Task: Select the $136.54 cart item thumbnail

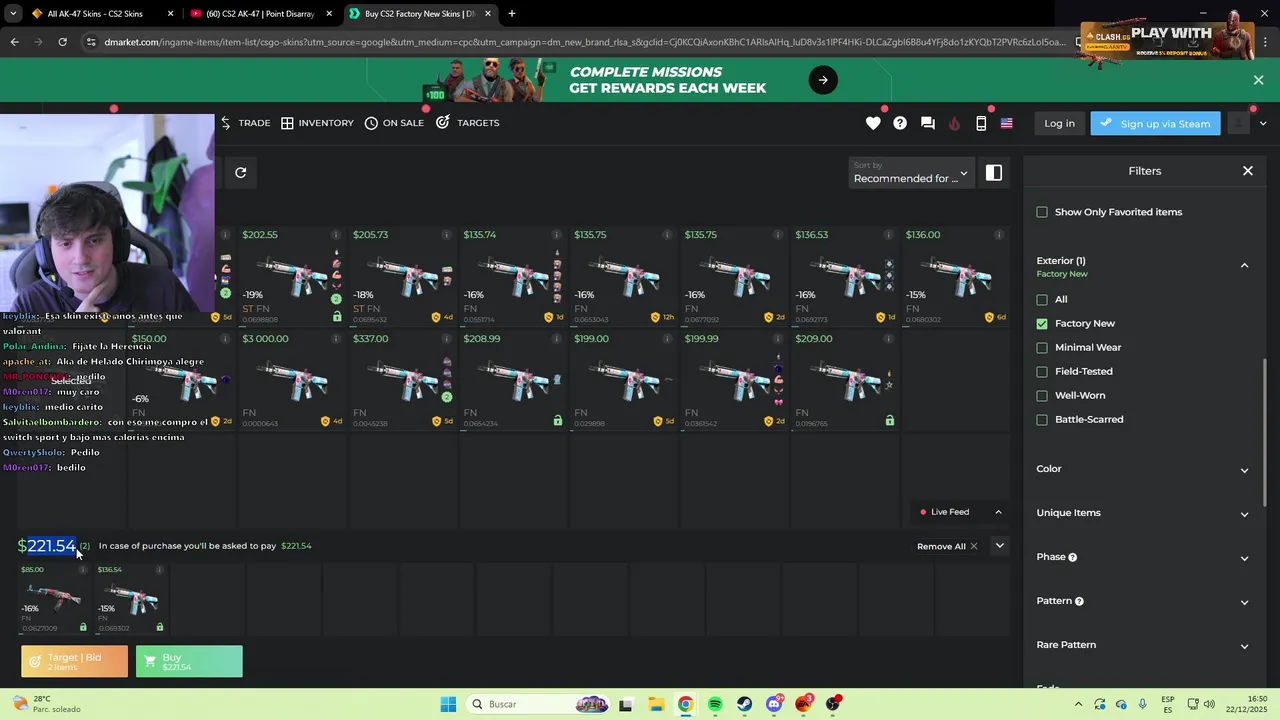Action: point(130,599)
